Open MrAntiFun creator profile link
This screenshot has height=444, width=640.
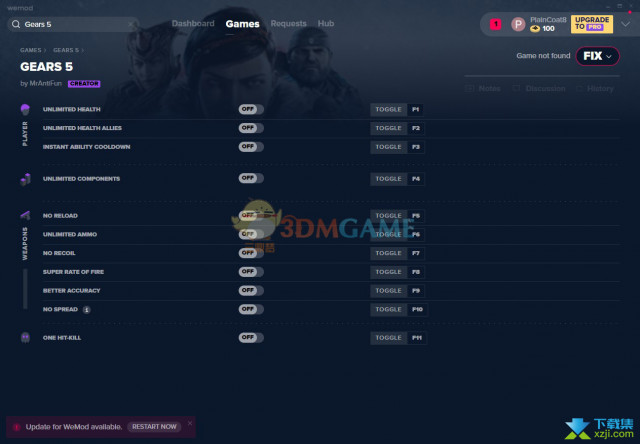tap(45, 83)
